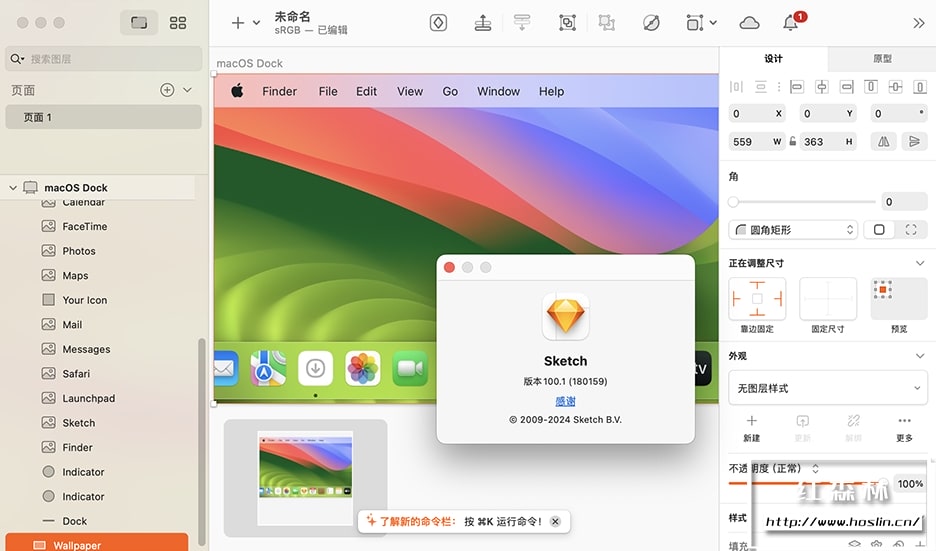Add a new page with plus icon

[x=167, y=90]
